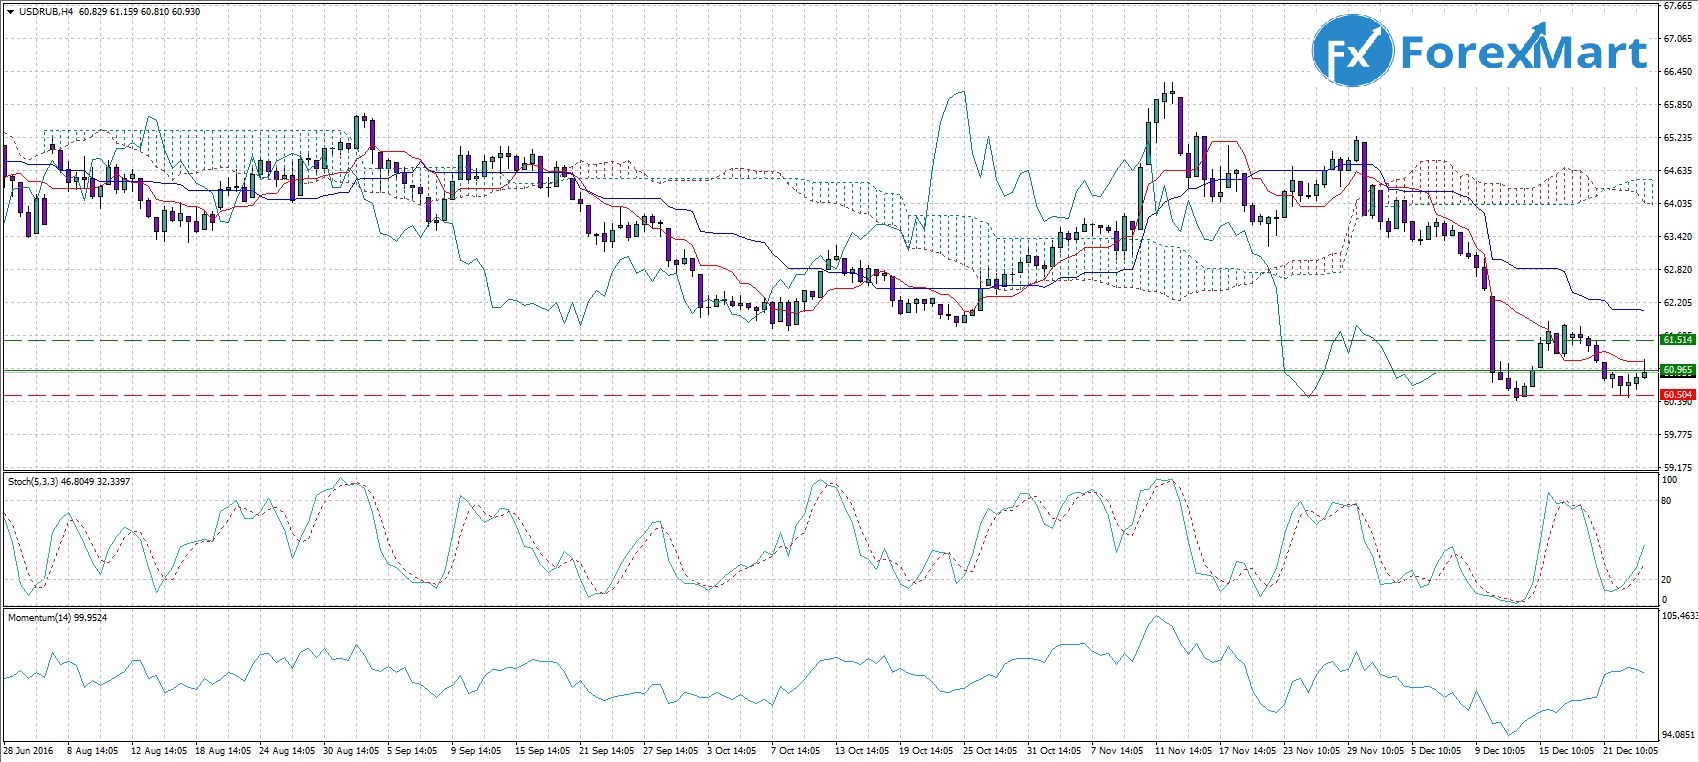Click the 7 Nov 14:05 date label

pyautogui.click(x=1117, y=750)
